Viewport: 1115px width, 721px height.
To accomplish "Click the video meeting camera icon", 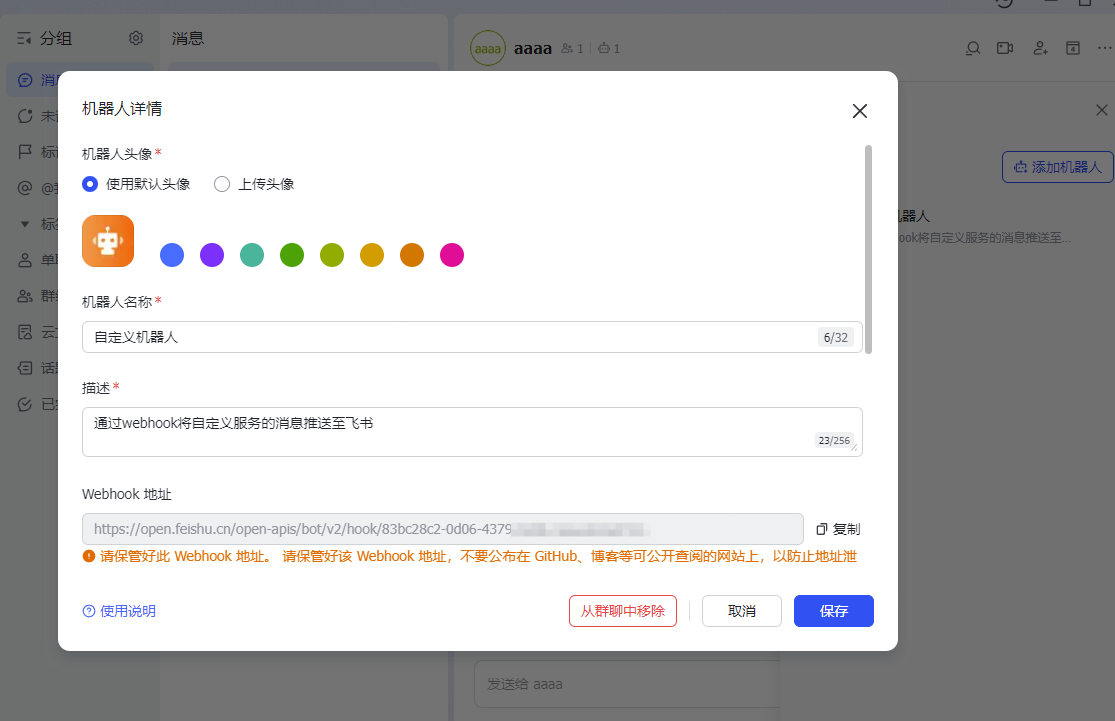I will 1005,48.
